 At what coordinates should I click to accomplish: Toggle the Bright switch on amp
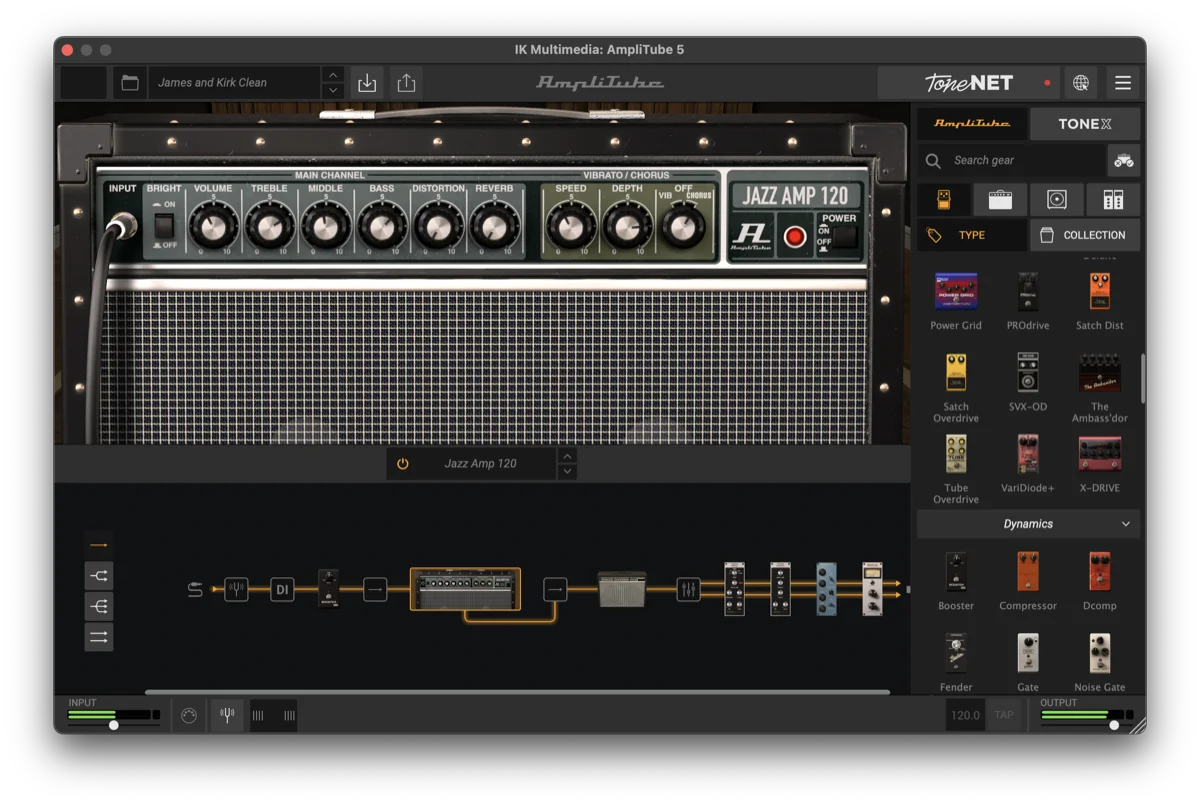point(163,226)
